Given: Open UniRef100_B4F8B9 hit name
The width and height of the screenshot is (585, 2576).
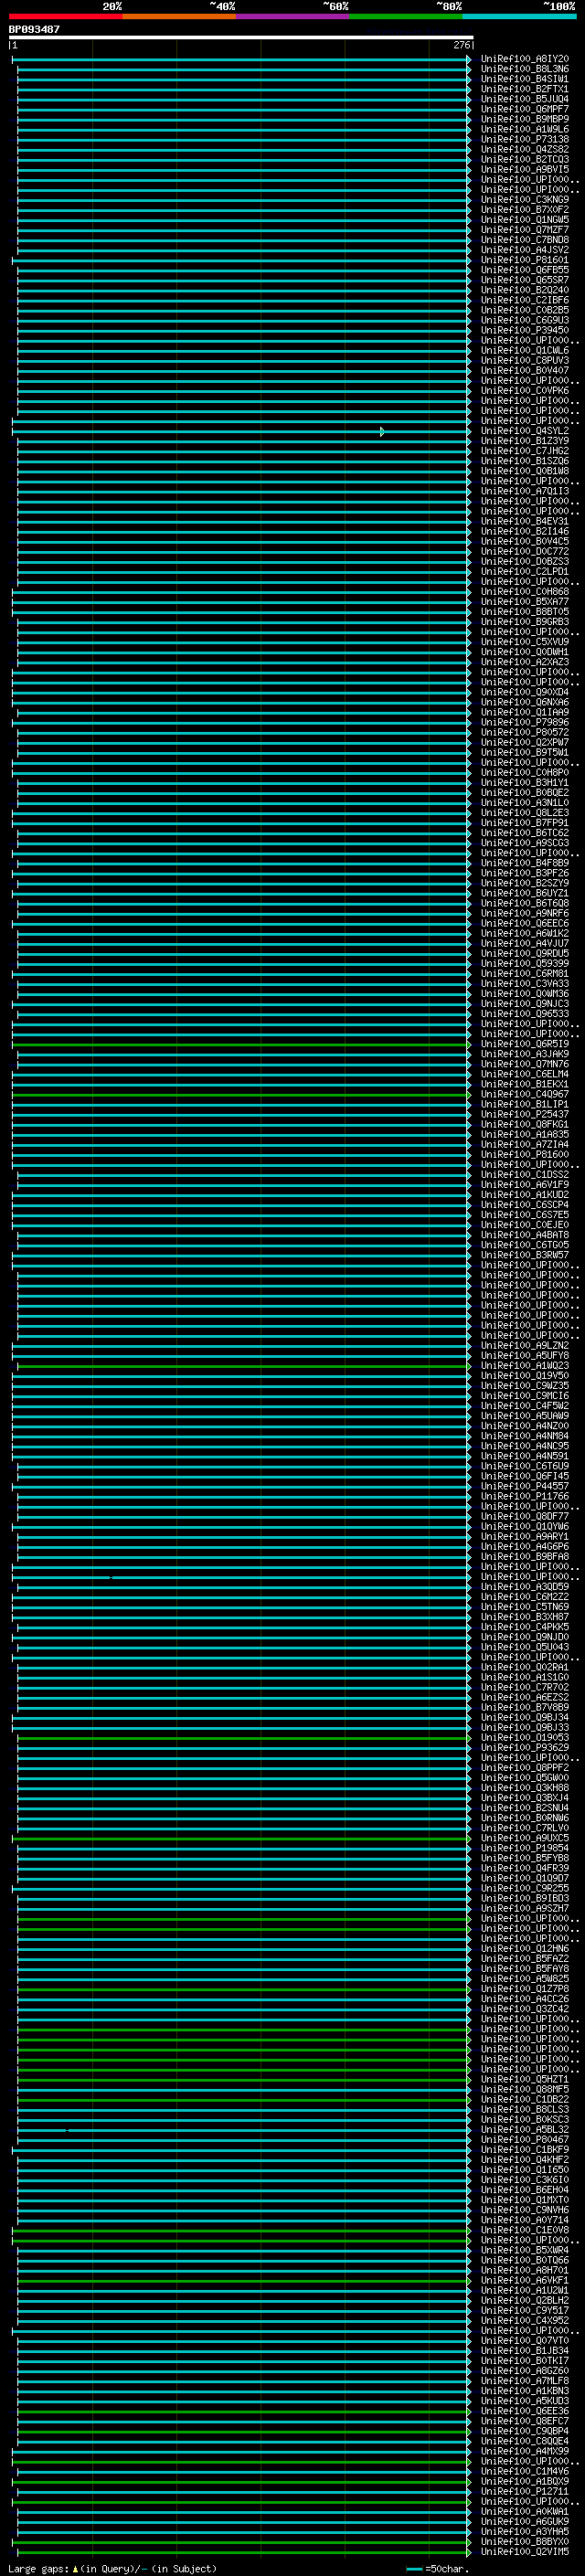Looking at the screenshot, I should coord(525,863).
